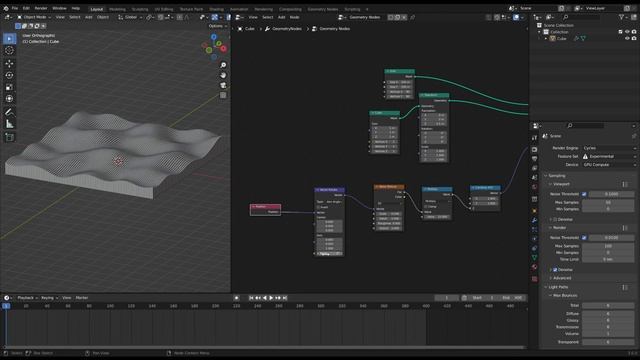Screen dimensions: 640x360
Task: Toggle Render Noise Threshold checkbox
Action: tap(584, 238)
